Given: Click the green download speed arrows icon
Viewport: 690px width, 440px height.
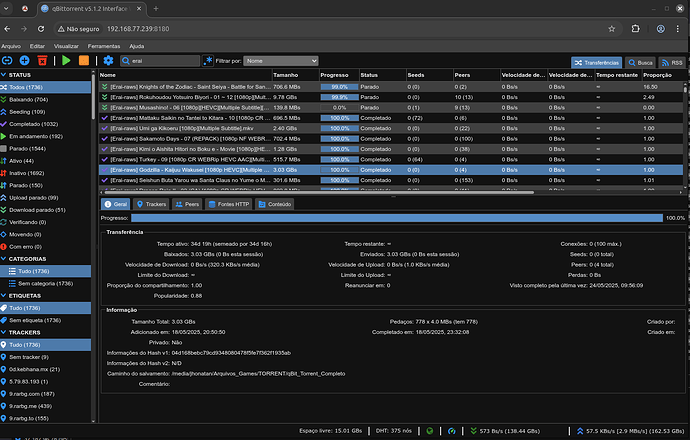Looking at the screenshot, I should coord(473,431).
